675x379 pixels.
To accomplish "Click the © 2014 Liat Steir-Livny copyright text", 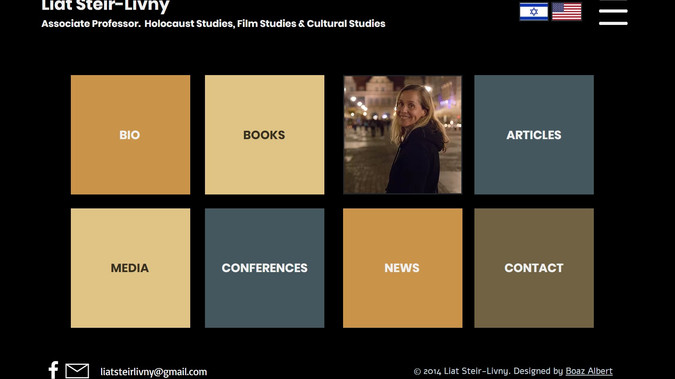I will coord(461,371).
